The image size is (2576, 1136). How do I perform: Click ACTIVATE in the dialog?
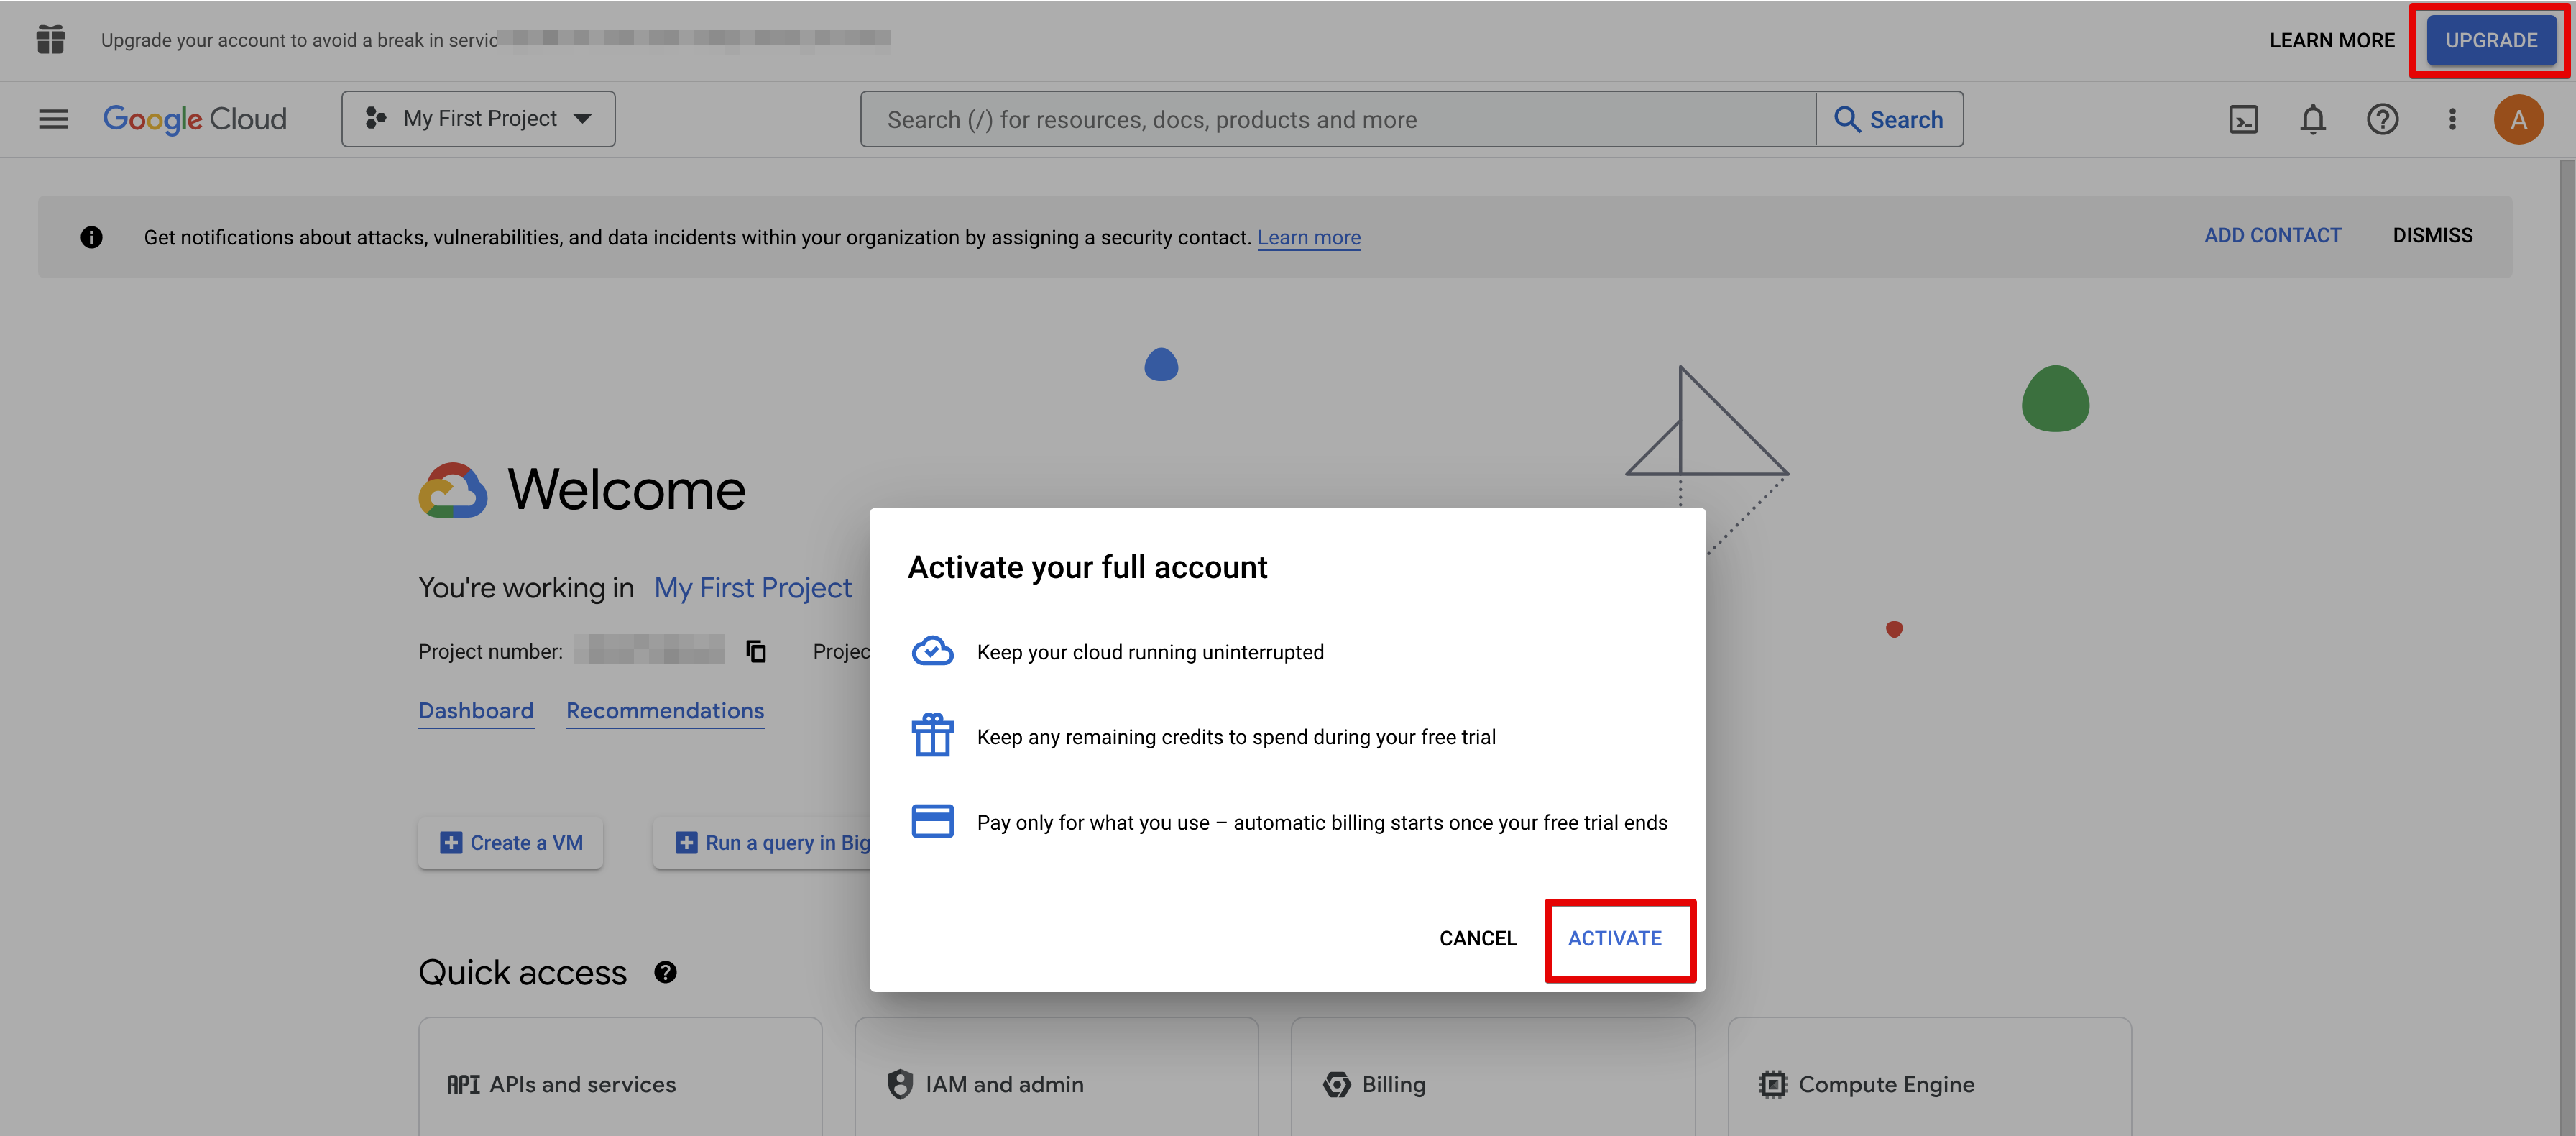click(x=1615, y=938)
